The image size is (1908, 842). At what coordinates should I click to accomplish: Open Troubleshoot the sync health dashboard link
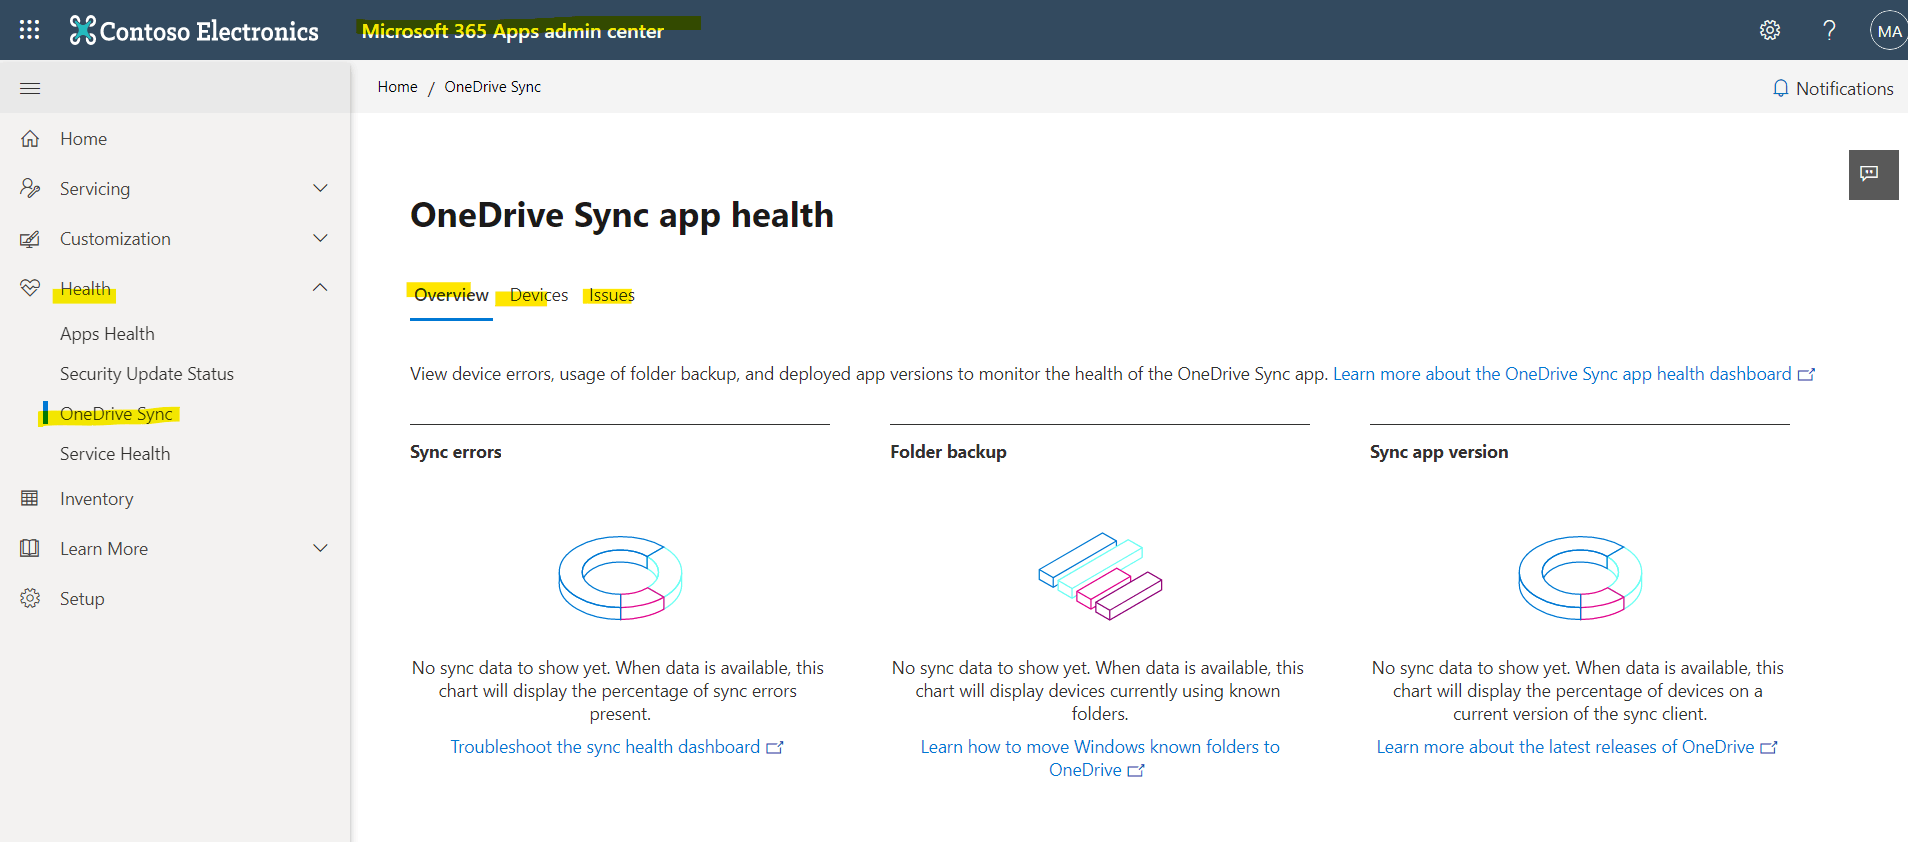616,747
